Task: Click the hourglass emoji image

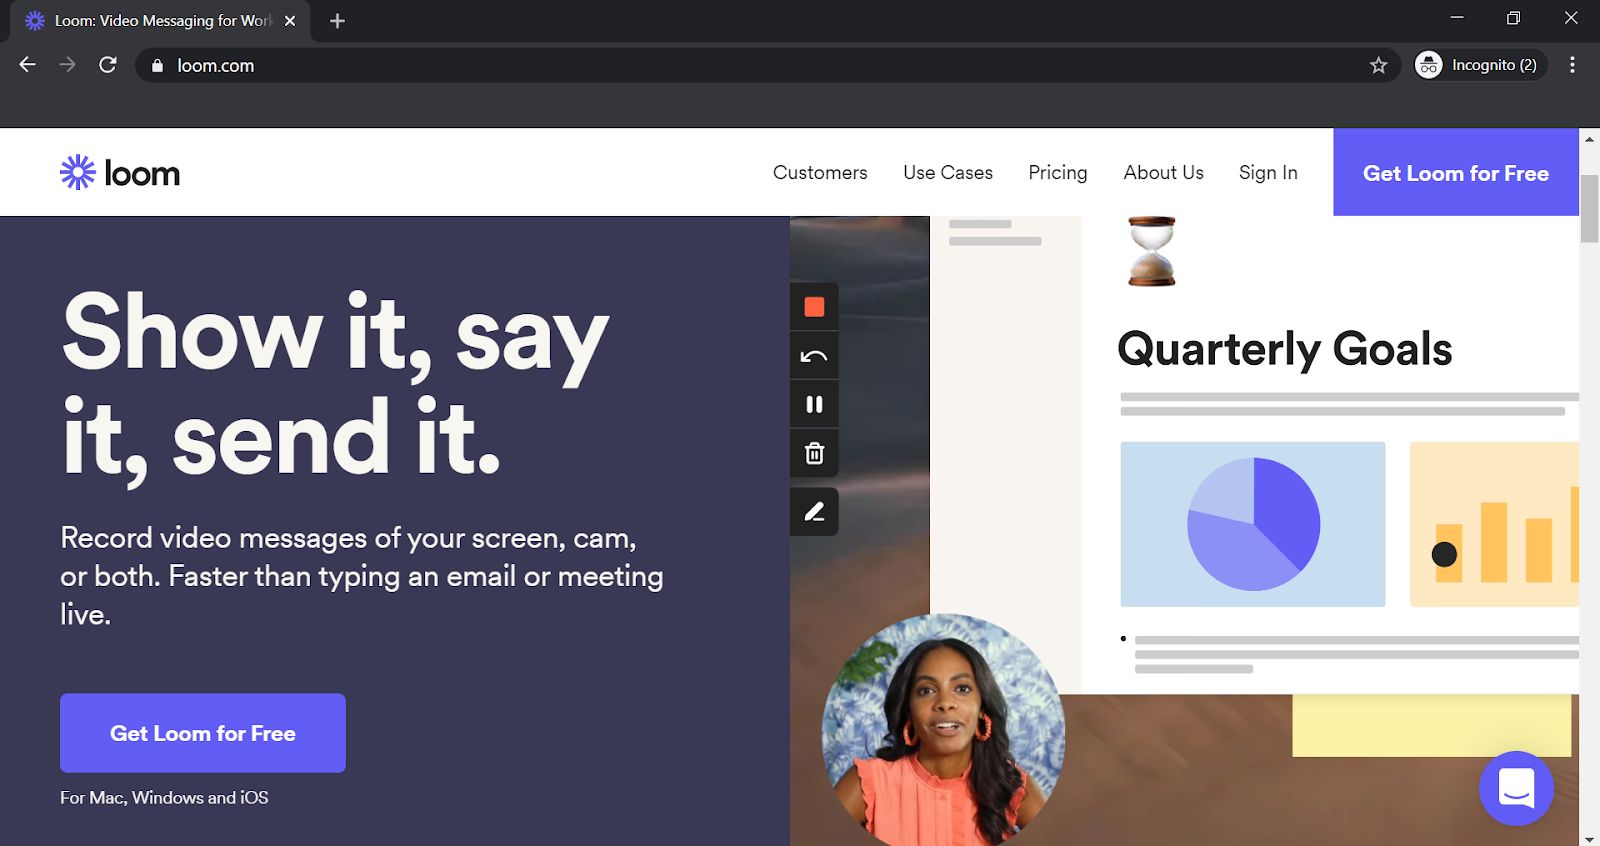Action: click(x=1152, y=251)
